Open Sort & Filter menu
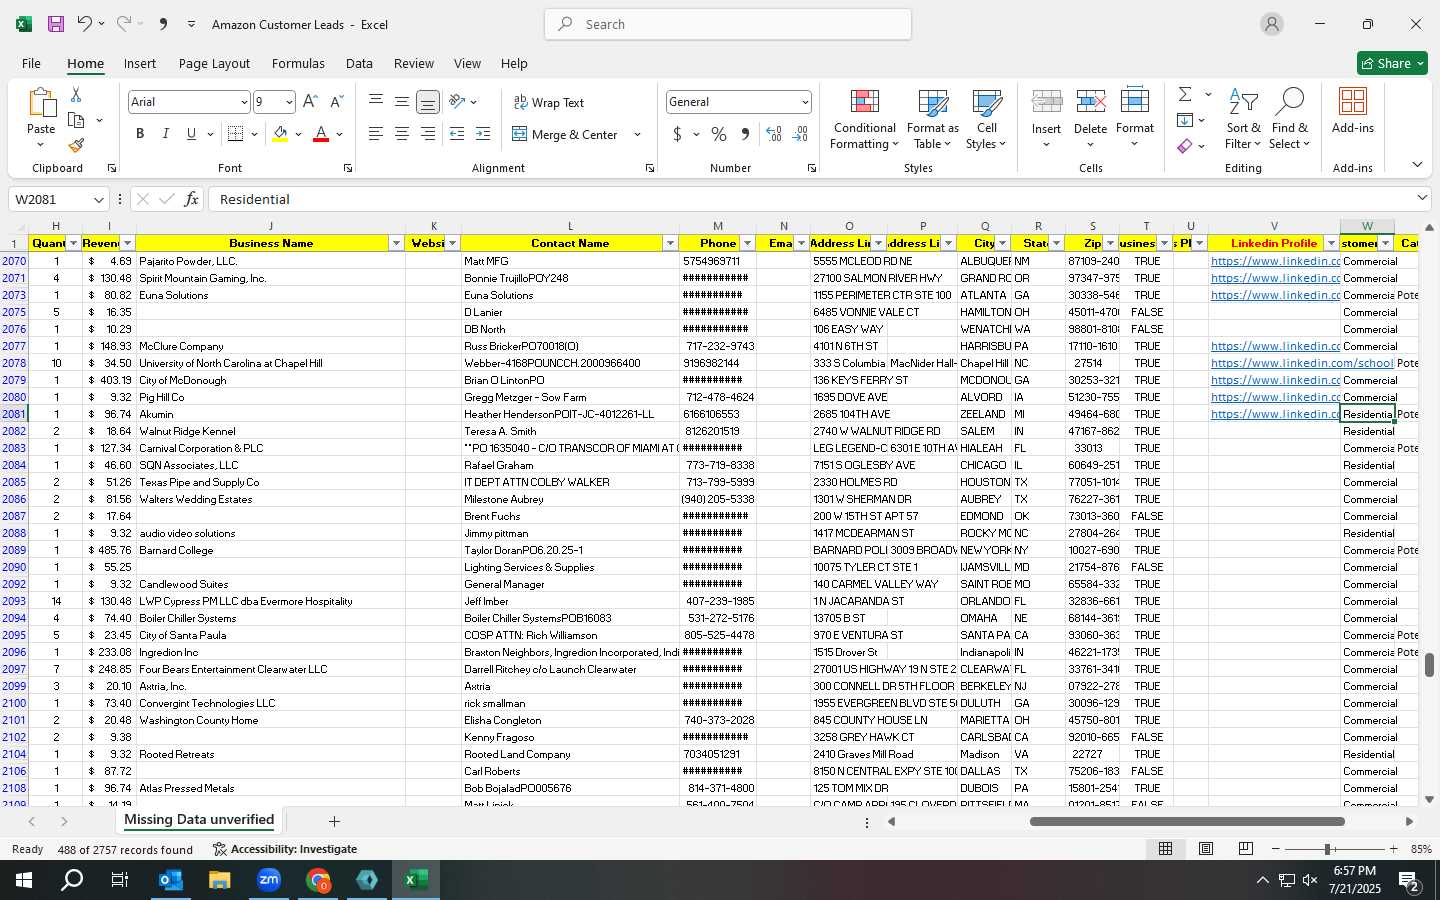 (x=1243, y=120)
